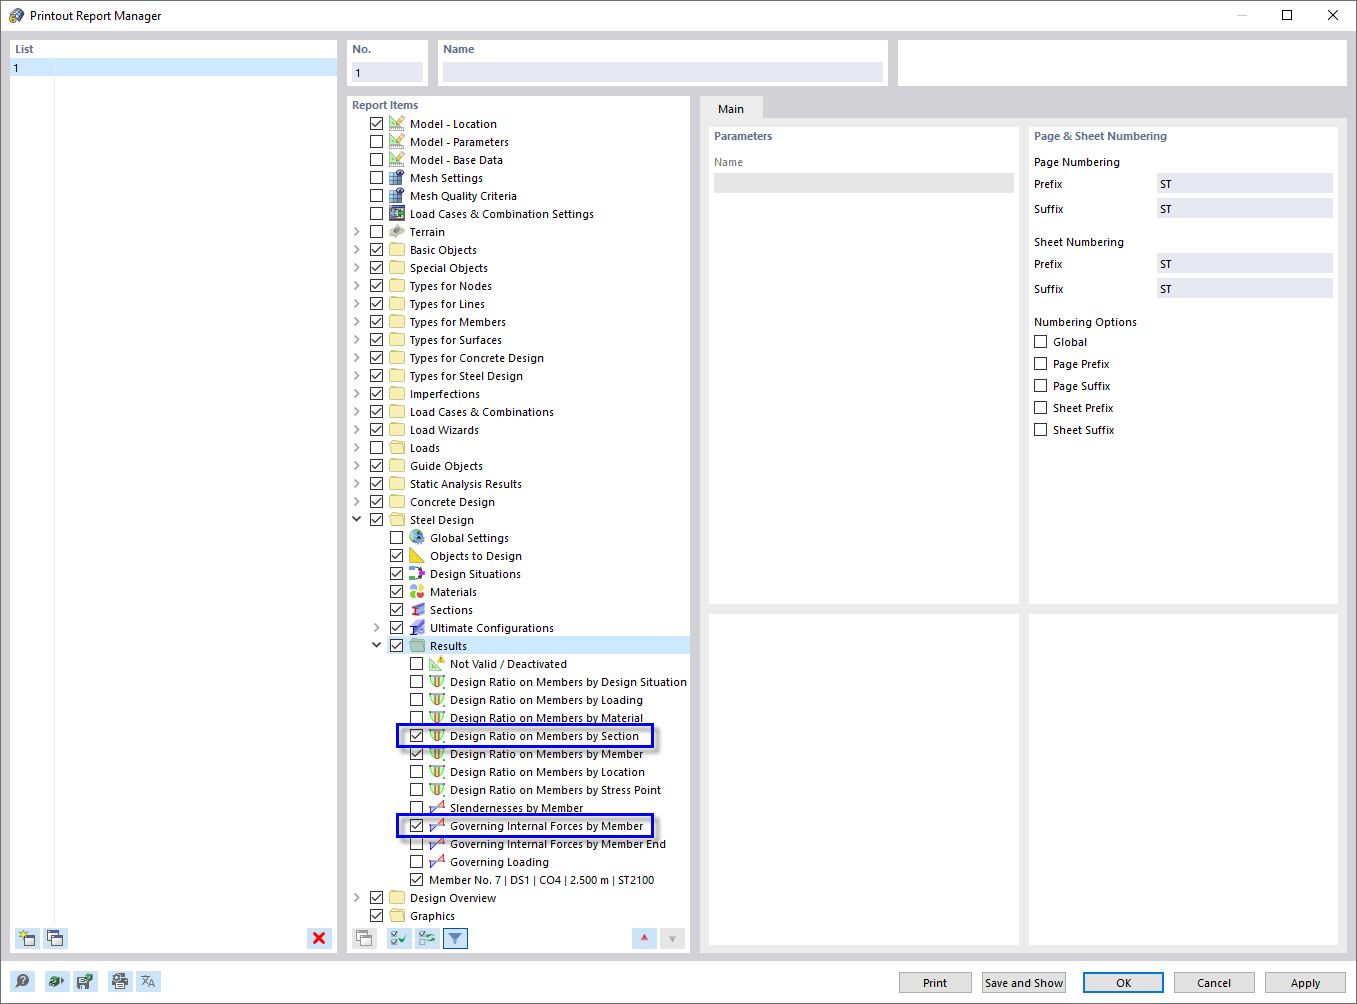Expand the Design Overview node
The height and width of the screenshot is (1004, 1357).
point(357,898)
